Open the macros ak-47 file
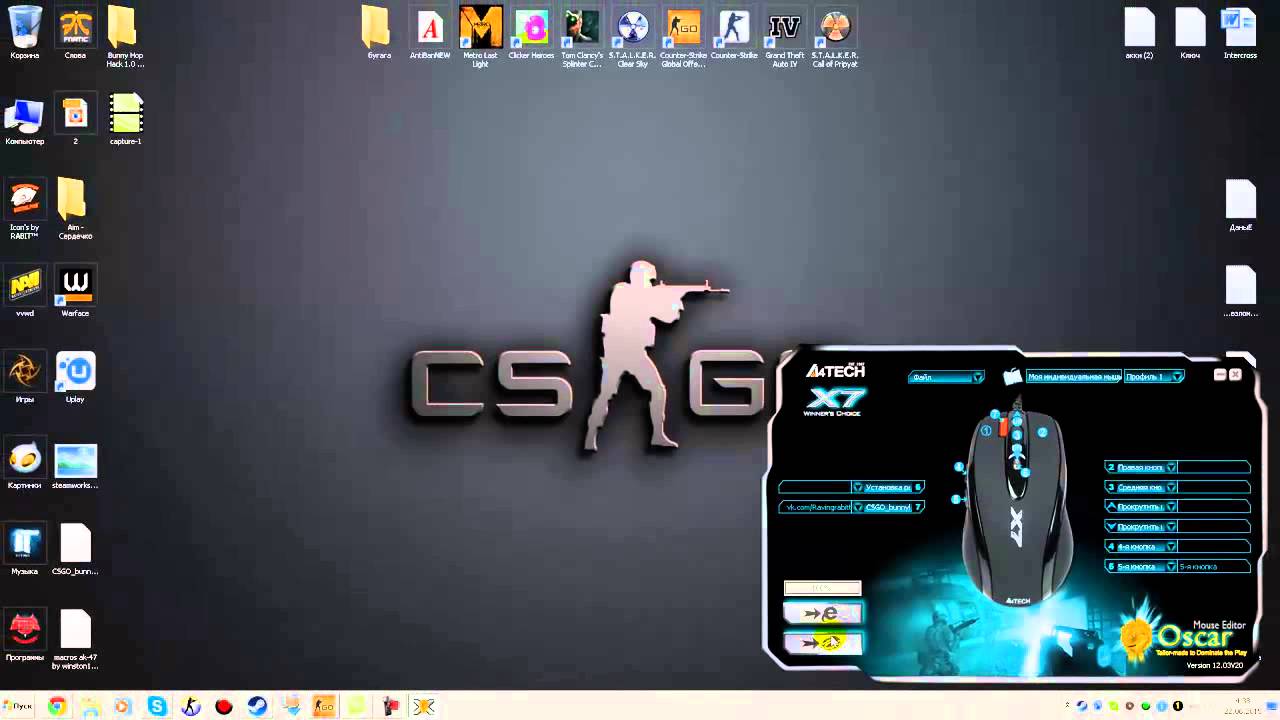 point(75,640)
